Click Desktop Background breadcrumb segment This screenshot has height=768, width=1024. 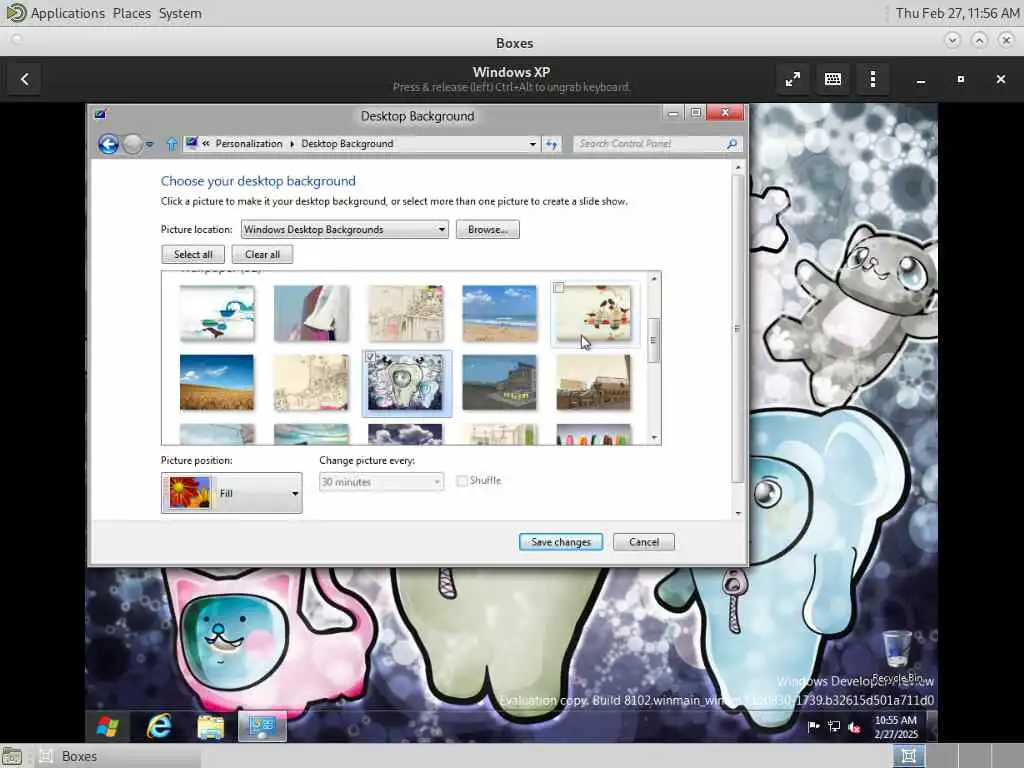pyautogui.click(x=347, y=144)
